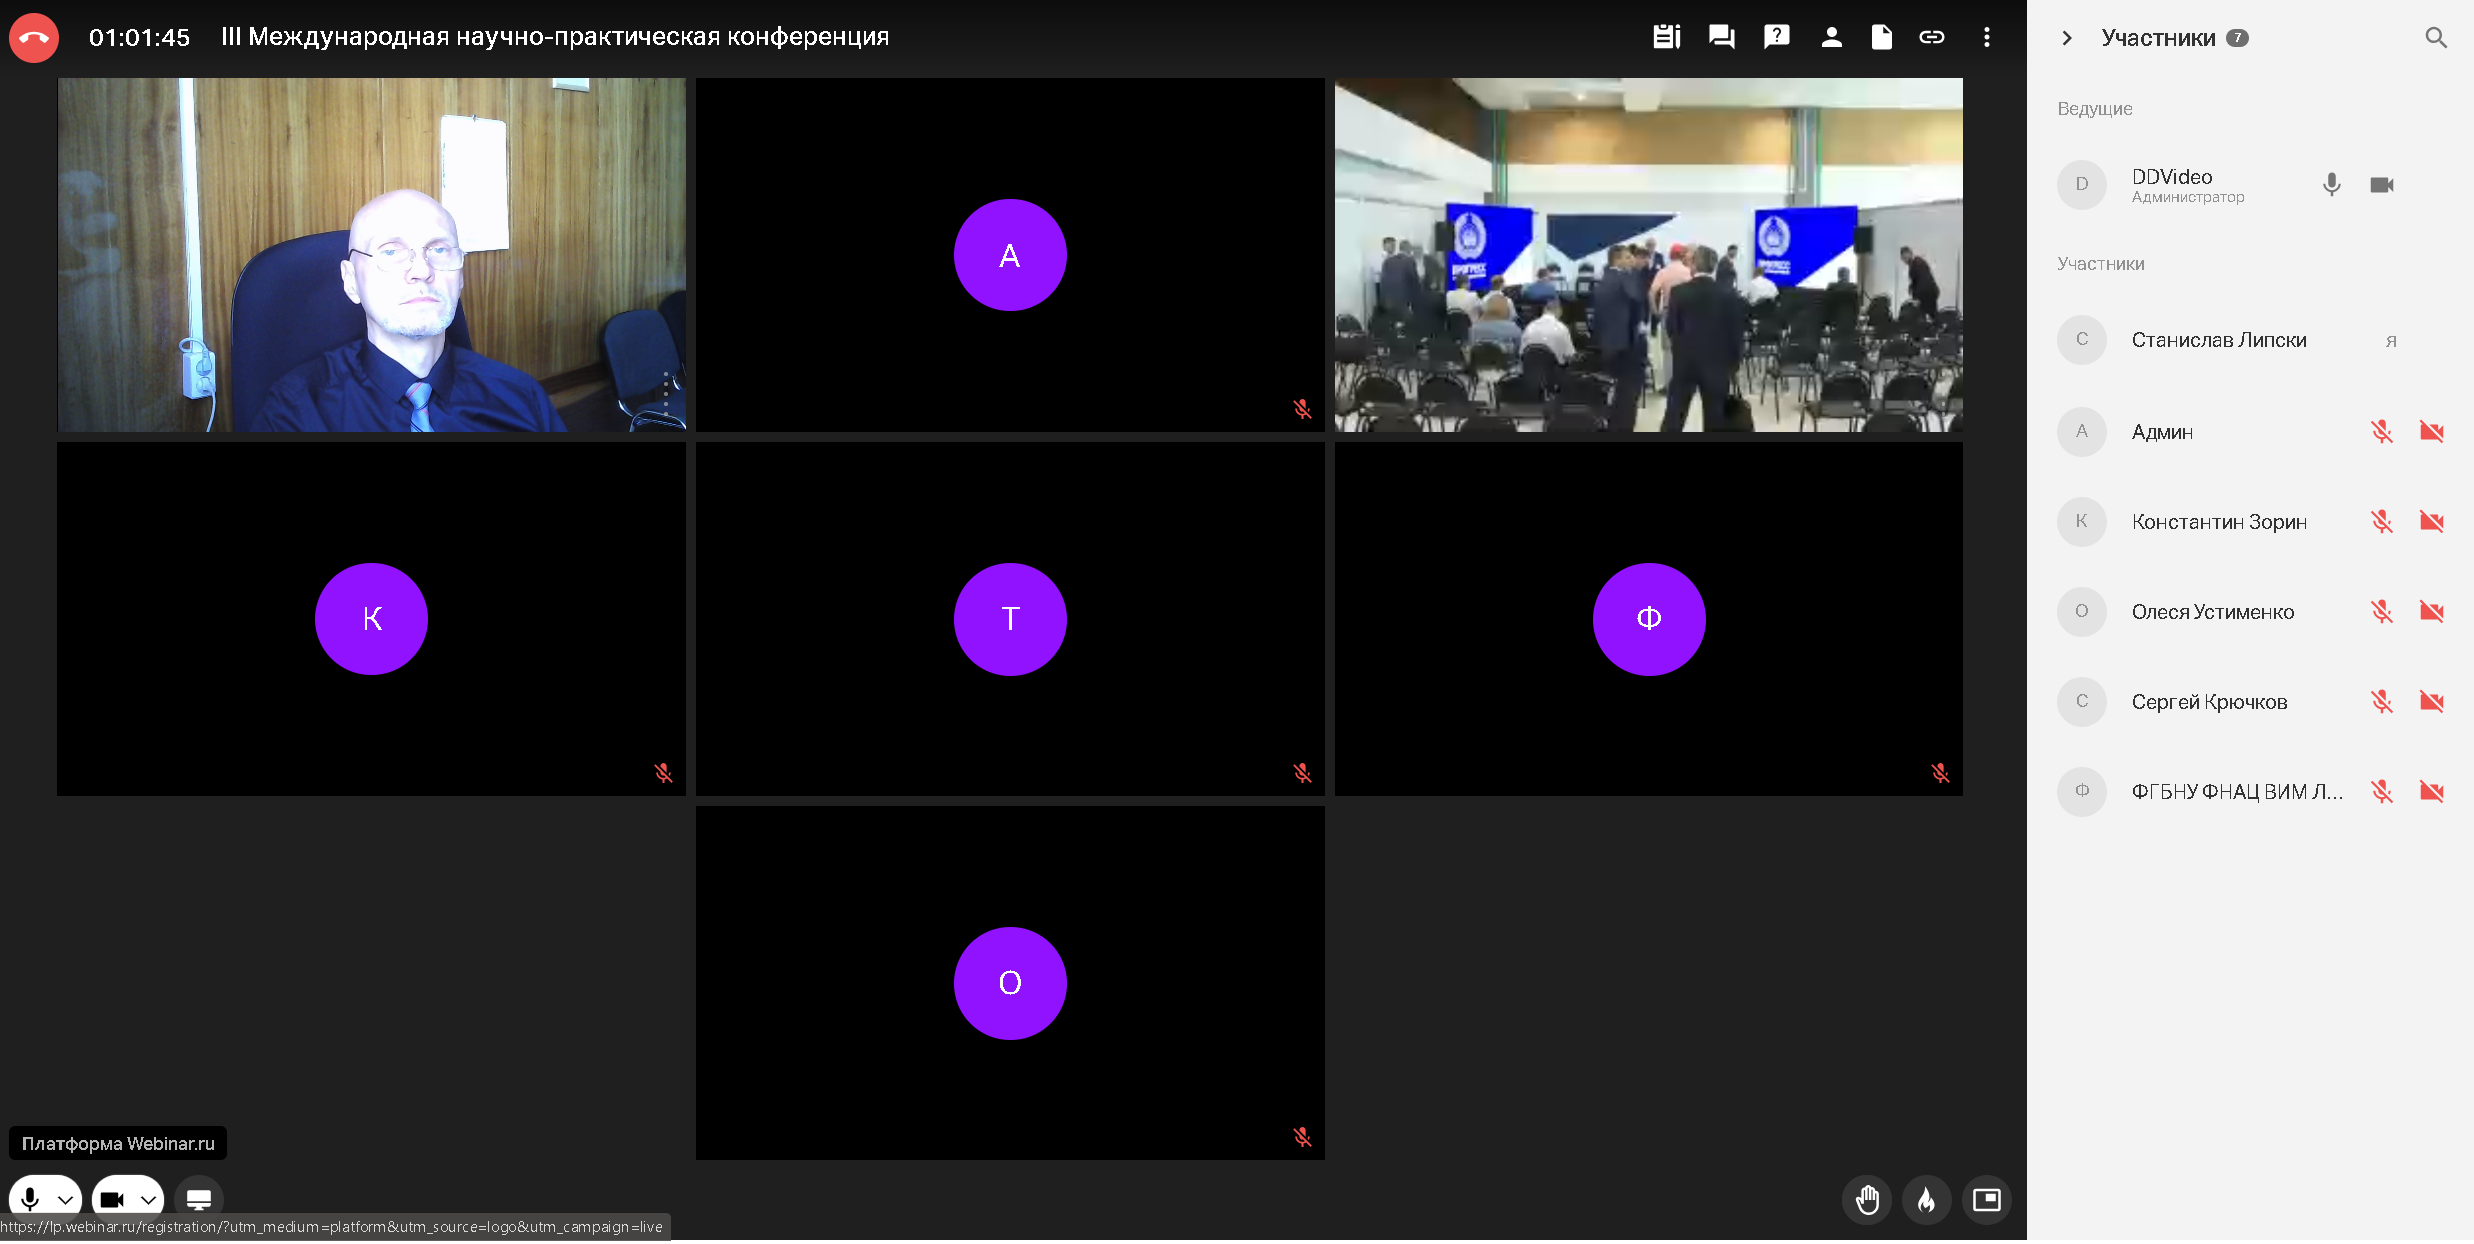Screen dimensions: 2474x1244
Task: Unmute camera for Админ in list
Action: click(2431, 432)
